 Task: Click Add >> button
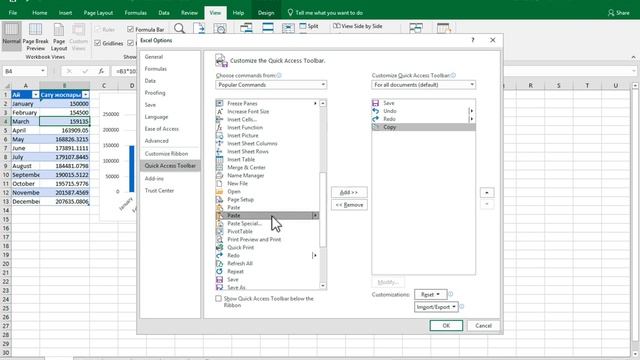349,192
